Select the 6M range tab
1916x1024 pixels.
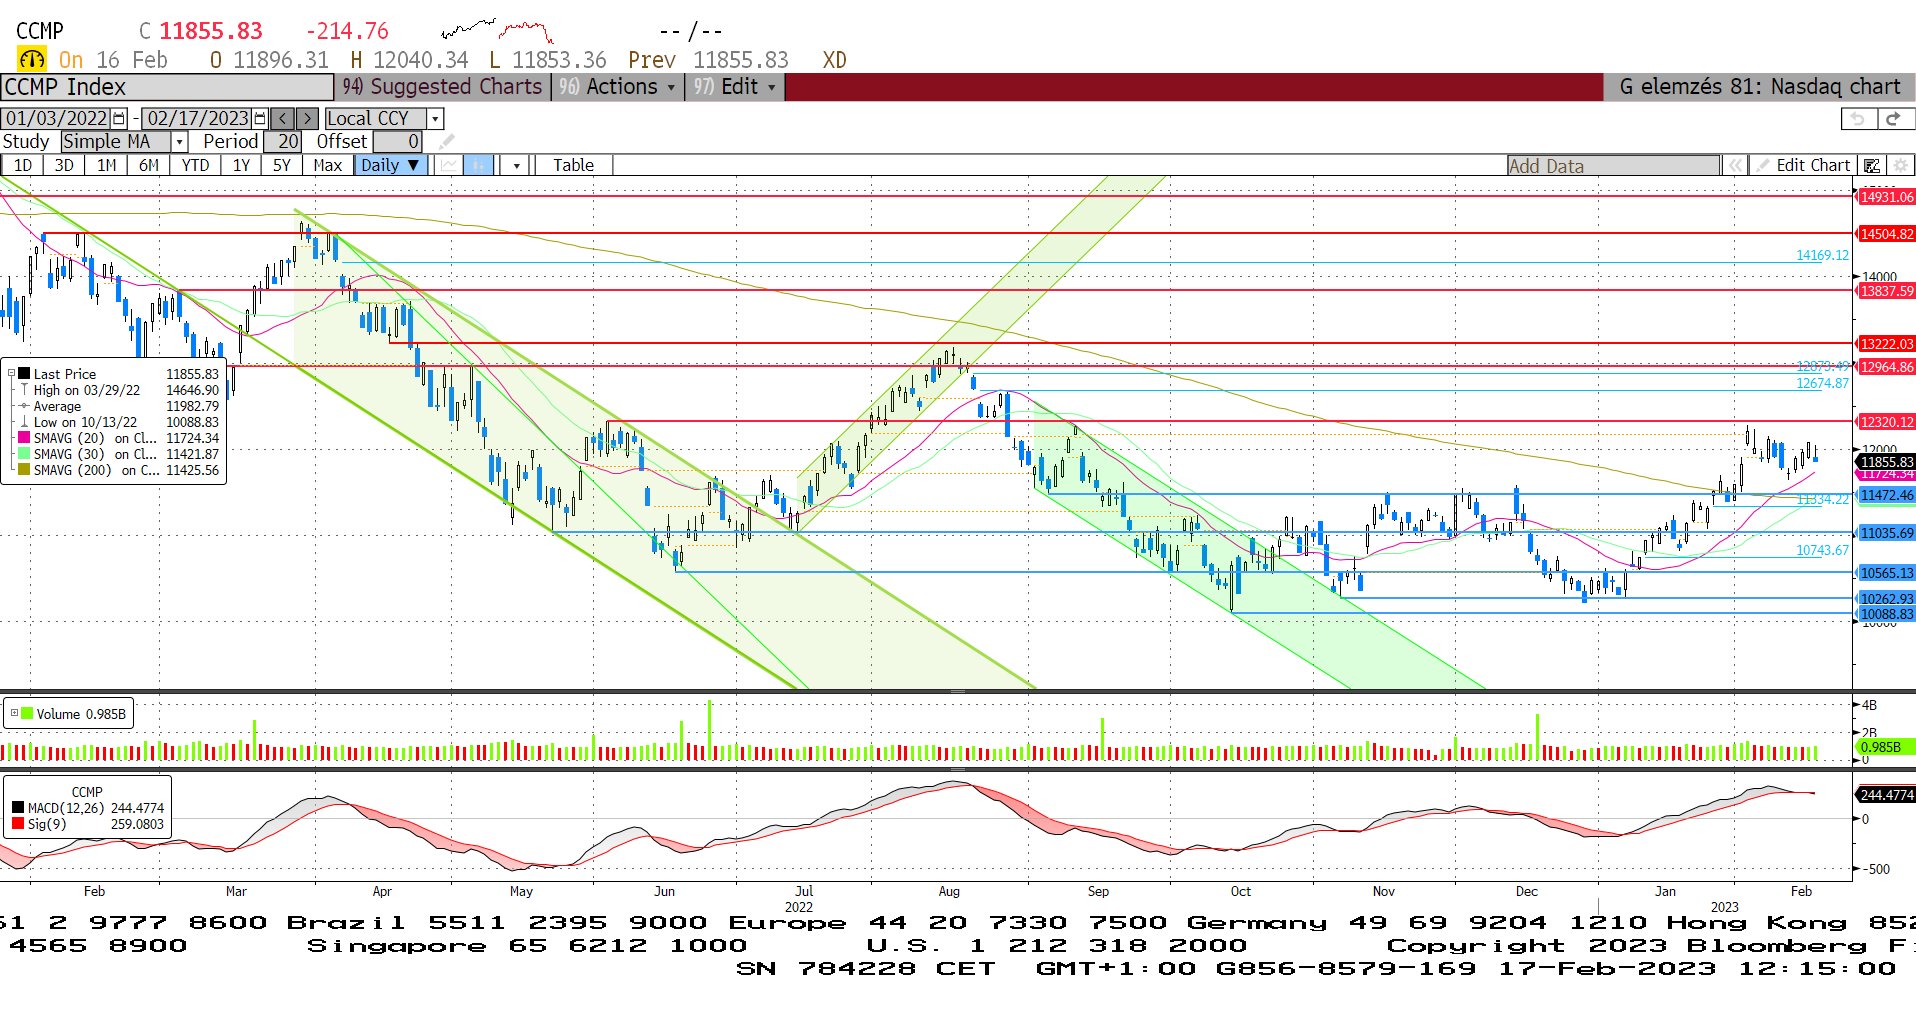coord(148,165)
